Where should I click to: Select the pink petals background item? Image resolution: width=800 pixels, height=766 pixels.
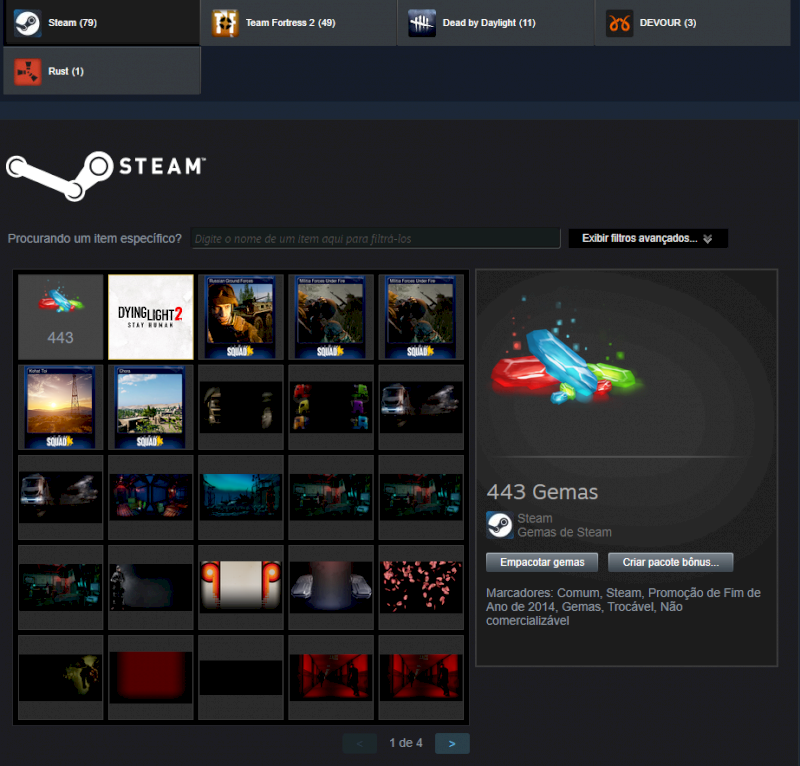point(420,587)
